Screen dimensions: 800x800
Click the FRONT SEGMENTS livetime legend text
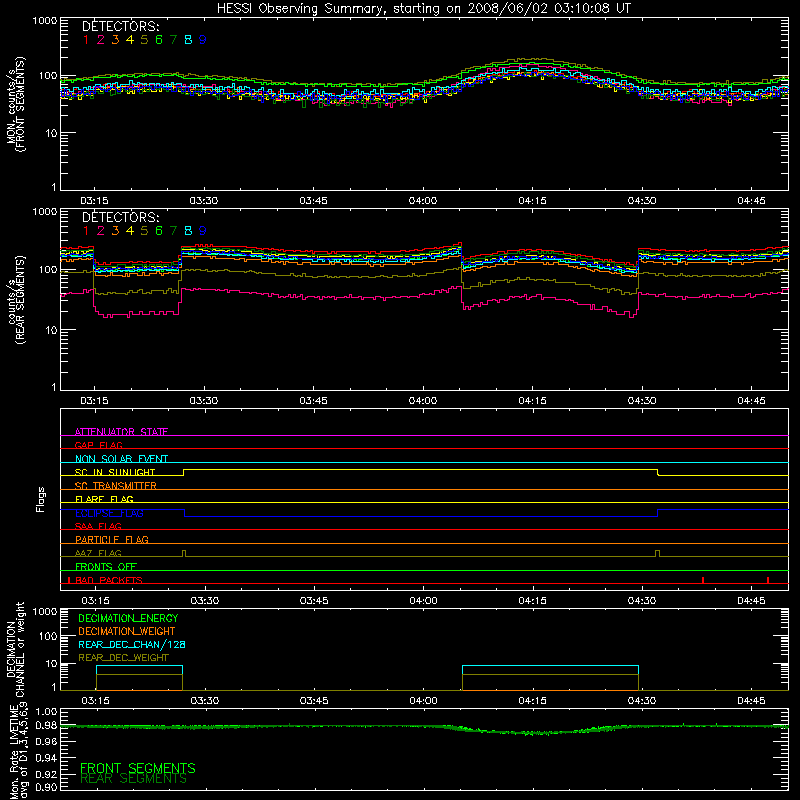(x=138, y=768)
